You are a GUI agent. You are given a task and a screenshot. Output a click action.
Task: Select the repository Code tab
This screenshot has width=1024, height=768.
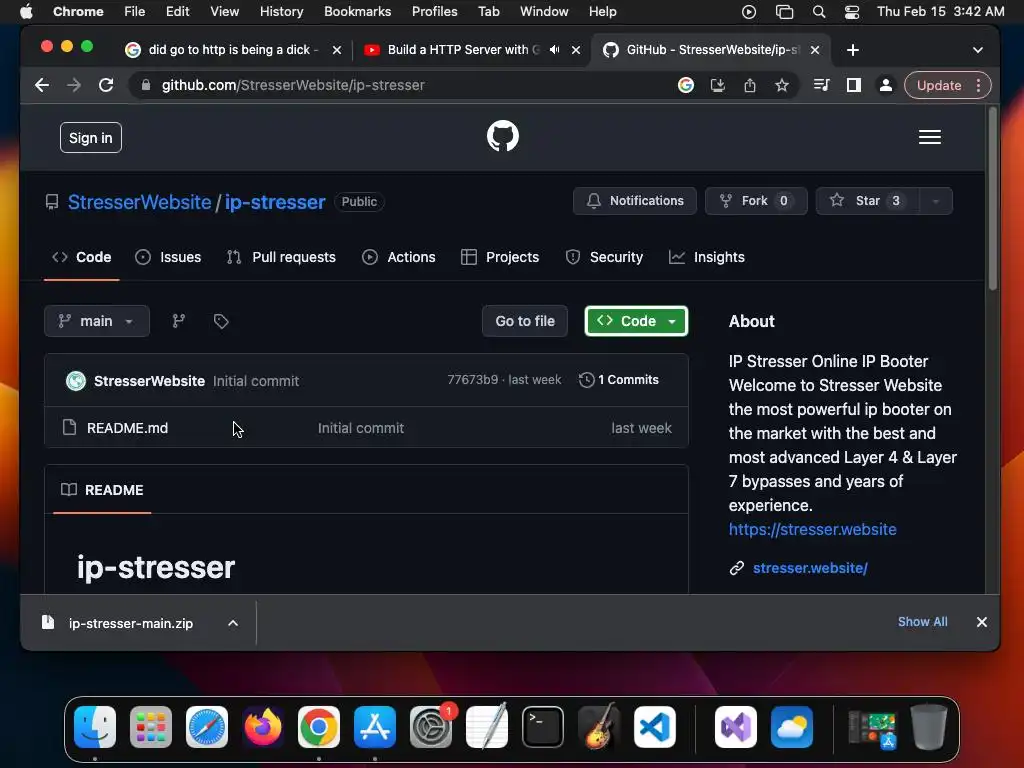click(x=82, y=257)
